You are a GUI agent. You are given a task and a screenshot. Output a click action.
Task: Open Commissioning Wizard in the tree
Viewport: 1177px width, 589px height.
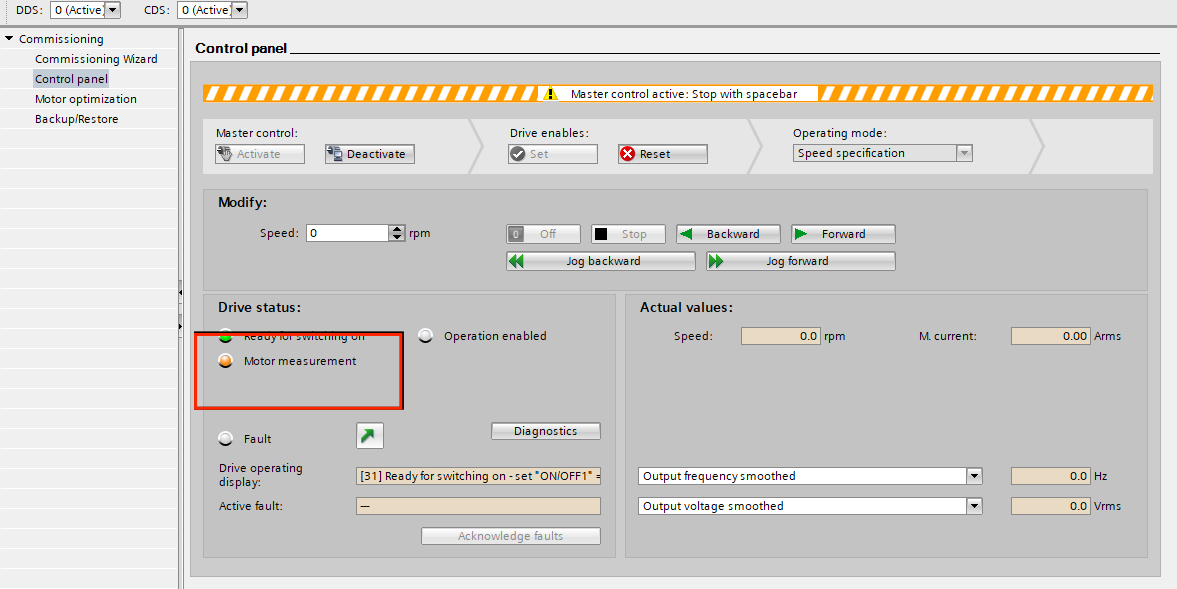coord(96,59)
